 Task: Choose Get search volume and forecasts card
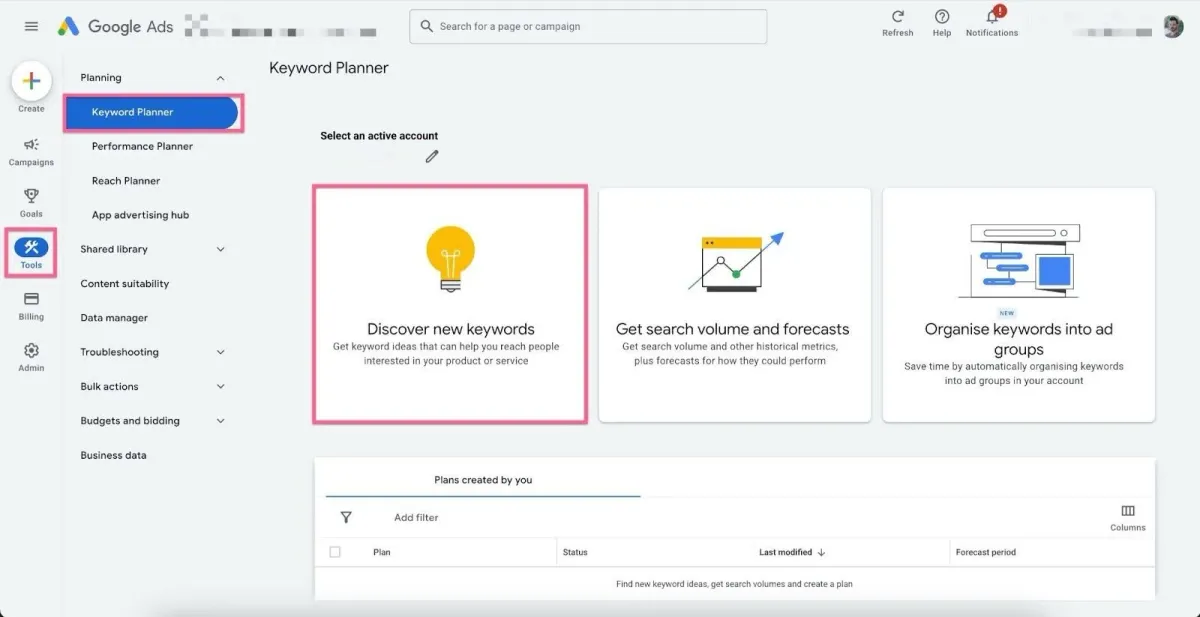click(x=734, y=304)
